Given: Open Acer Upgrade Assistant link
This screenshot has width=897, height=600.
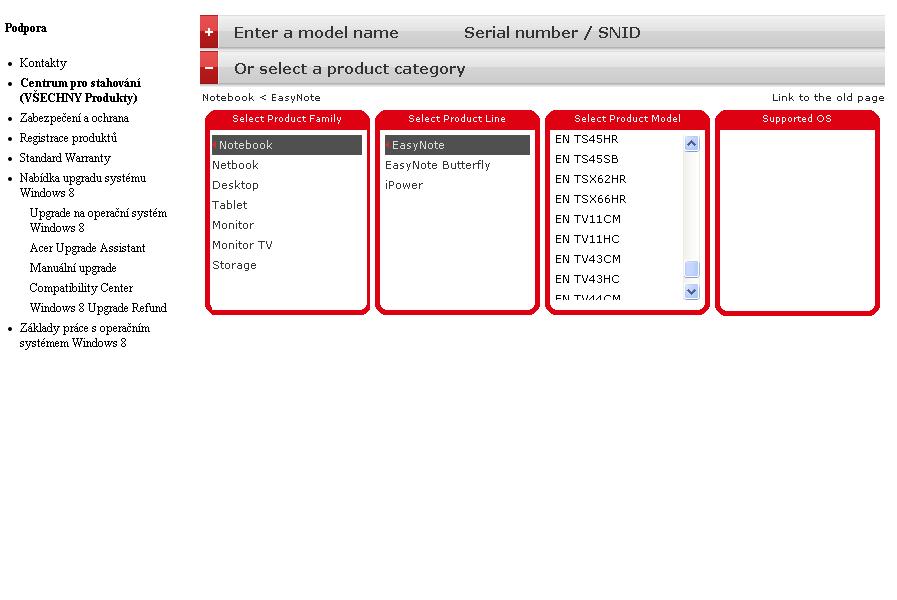Looking at the screenshot, I should [87, 248].
